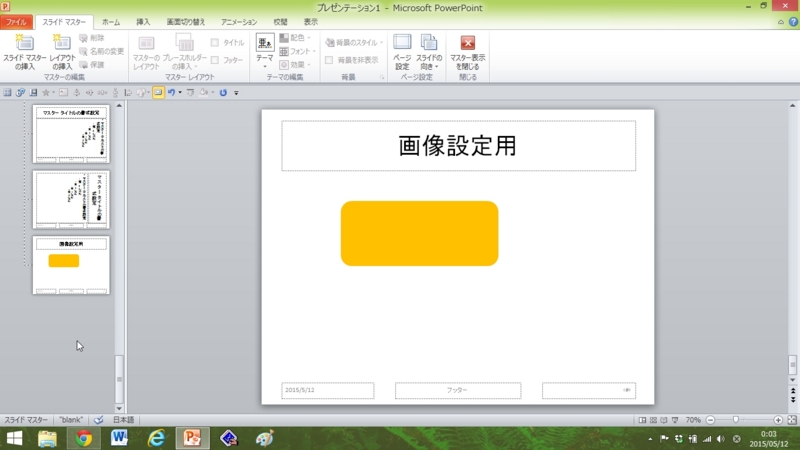Switch to Reading view icon
This screenshot has height=450, width=800.
pyautogui.click(x=664, y=420)
